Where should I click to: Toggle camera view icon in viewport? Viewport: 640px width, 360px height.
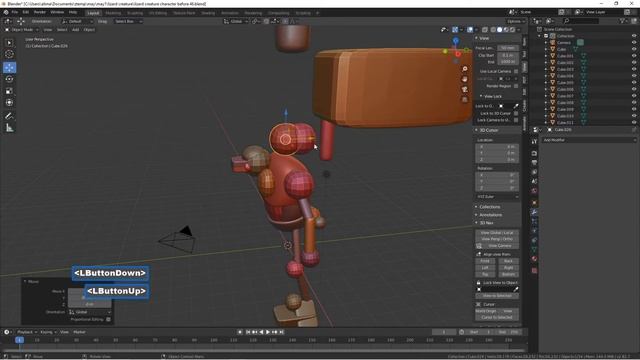point(464,89)
